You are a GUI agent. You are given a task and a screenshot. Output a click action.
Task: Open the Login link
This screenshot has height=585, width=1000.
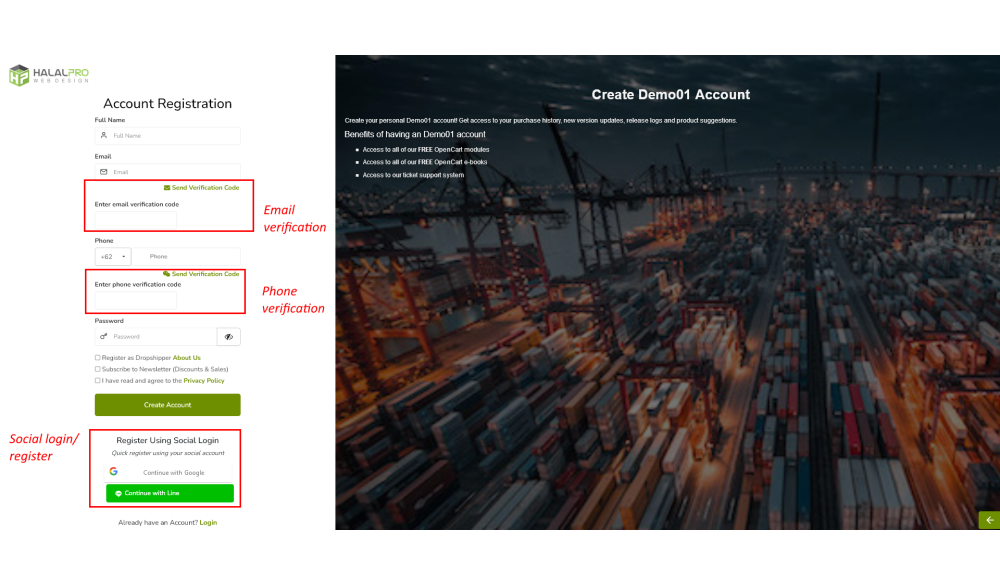209,522
